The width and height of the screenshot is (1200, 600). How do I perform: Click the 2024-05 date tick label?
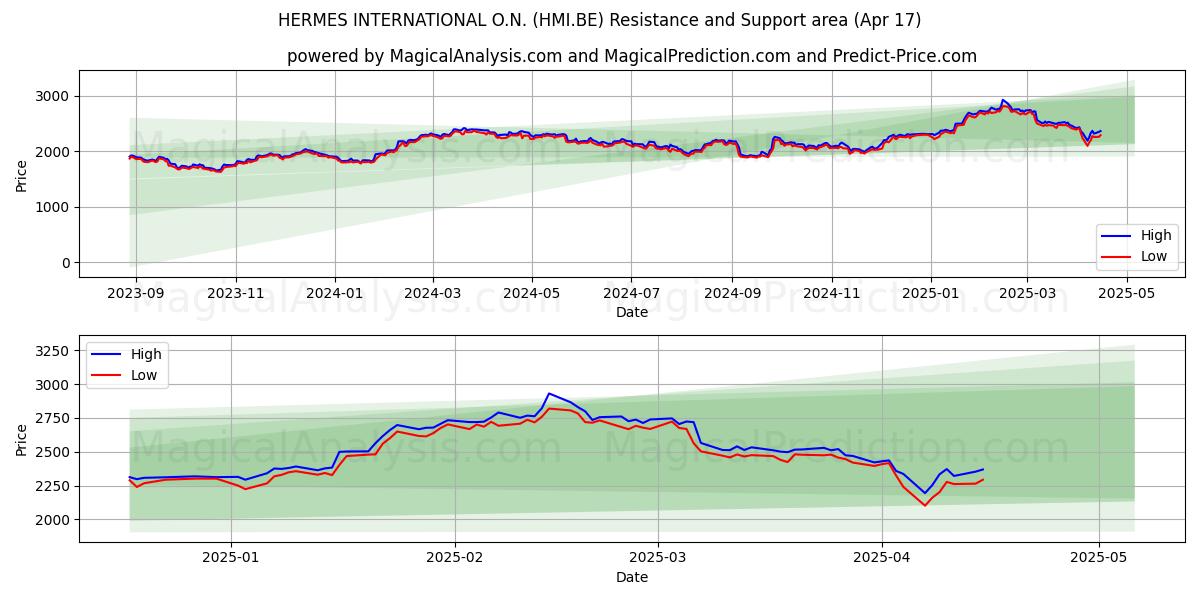tap(532, 294)
